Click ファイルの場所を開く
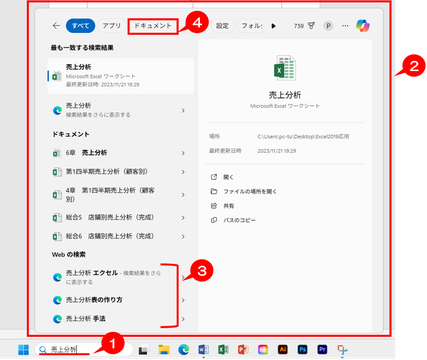Image resolution: width=427 pixels, height=360 pixels. tap(250, 192)
